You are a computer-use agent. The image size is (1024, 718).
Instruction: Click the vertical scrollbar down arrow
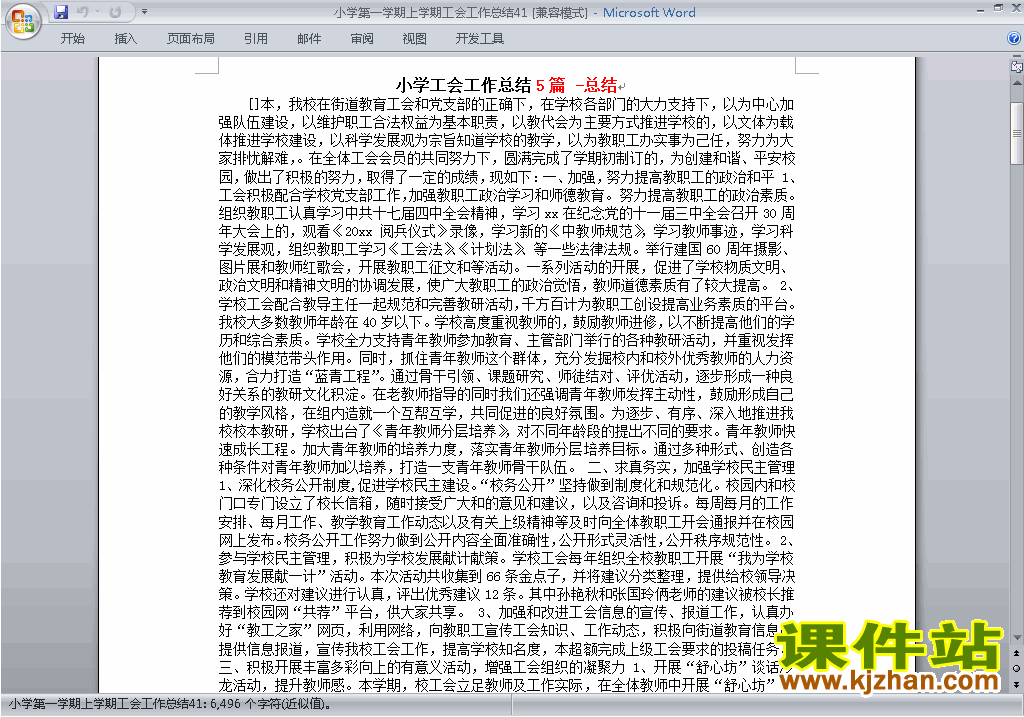pos(1017,638)
